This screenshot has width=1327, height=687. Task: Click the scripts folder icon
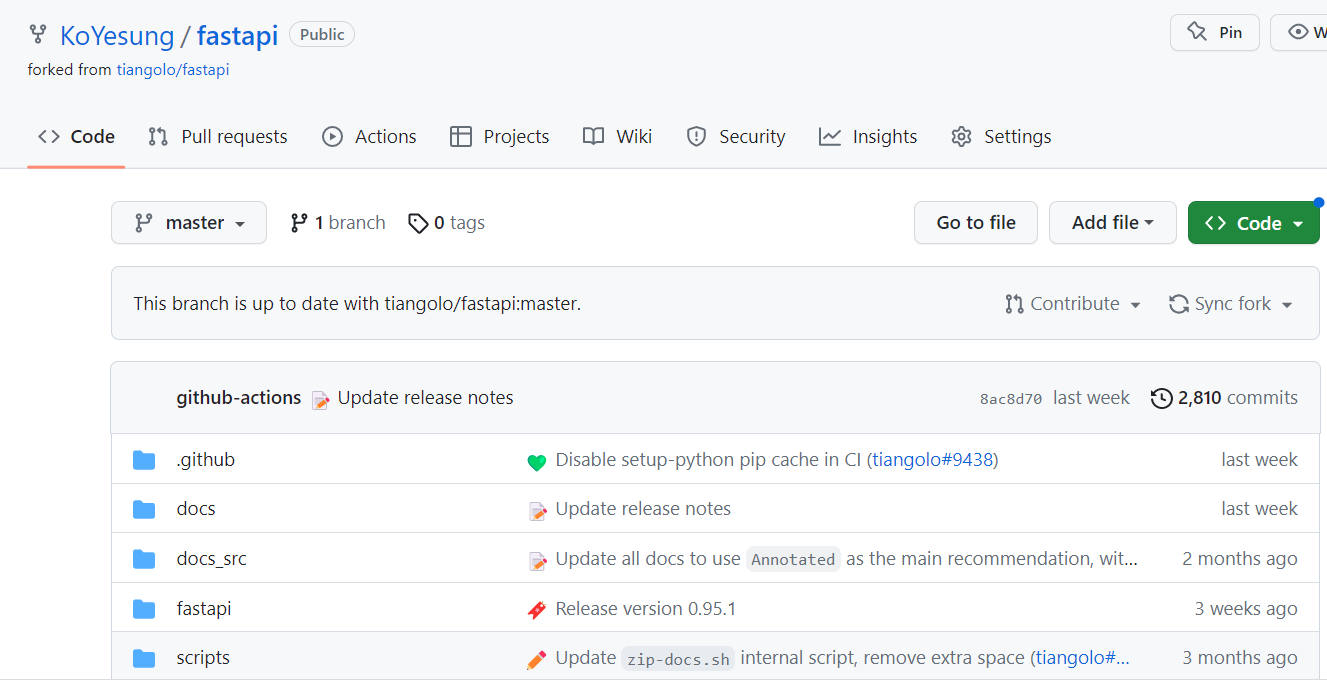[144, 658]
